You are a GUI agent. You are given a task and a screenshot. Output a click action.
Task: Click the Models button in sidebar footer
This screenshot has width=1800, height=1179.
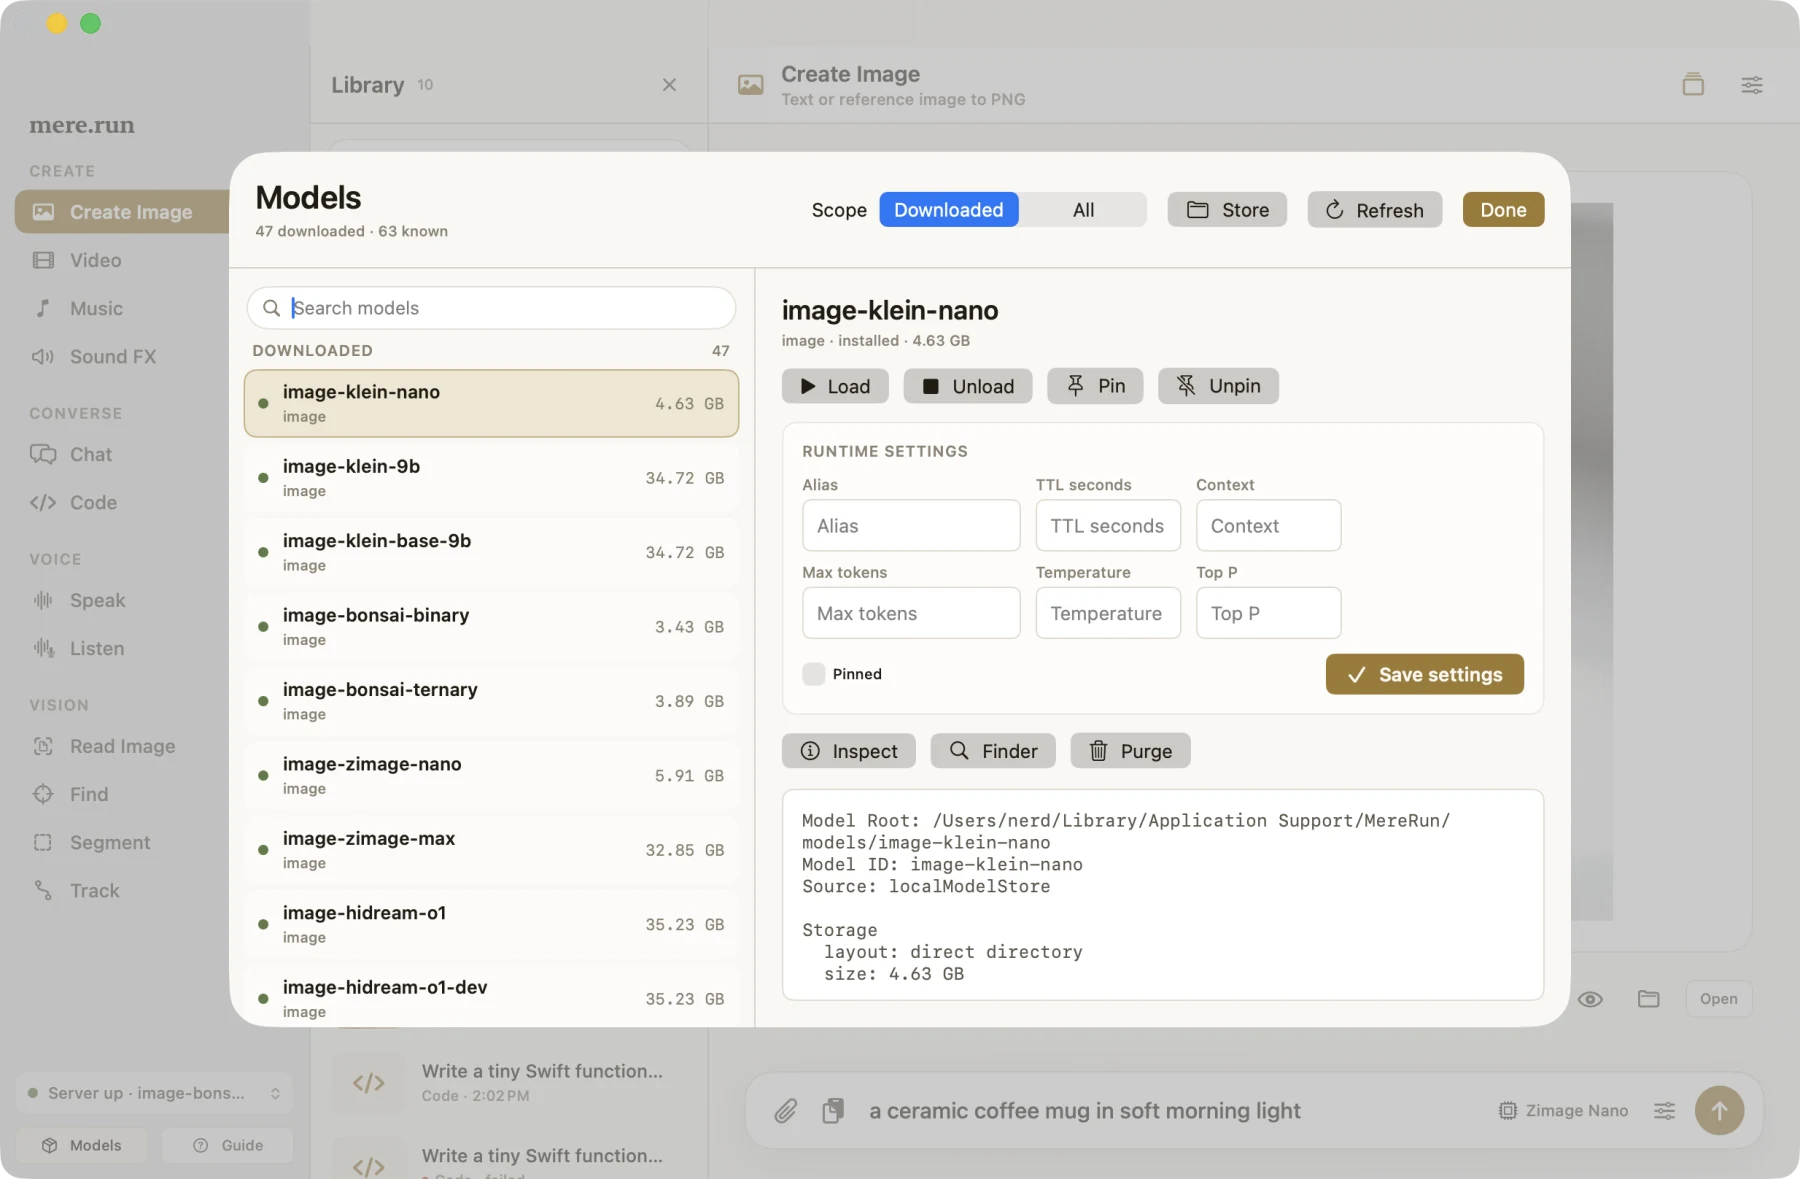(x=82, y=1145)
